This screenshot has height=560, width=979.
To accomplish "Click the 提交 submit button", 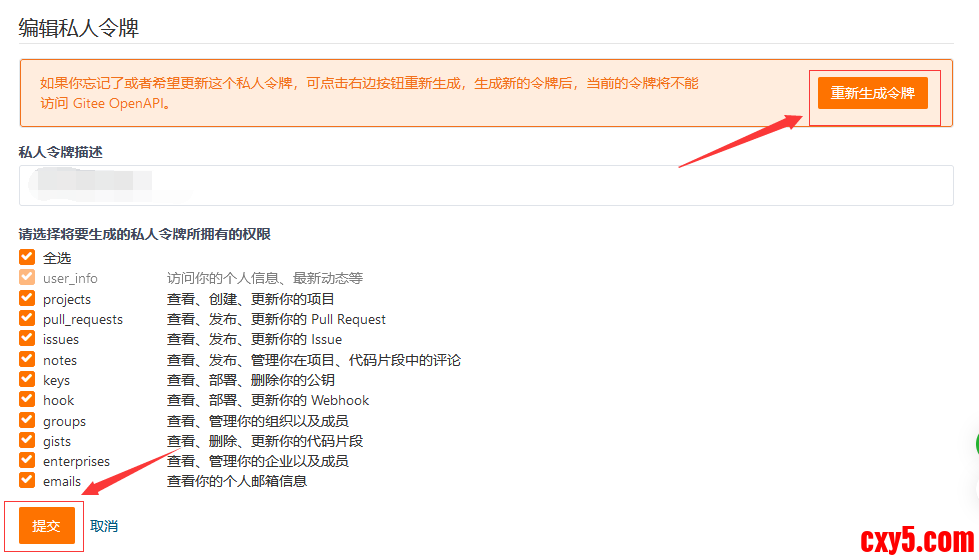I will tap(47, 525).
